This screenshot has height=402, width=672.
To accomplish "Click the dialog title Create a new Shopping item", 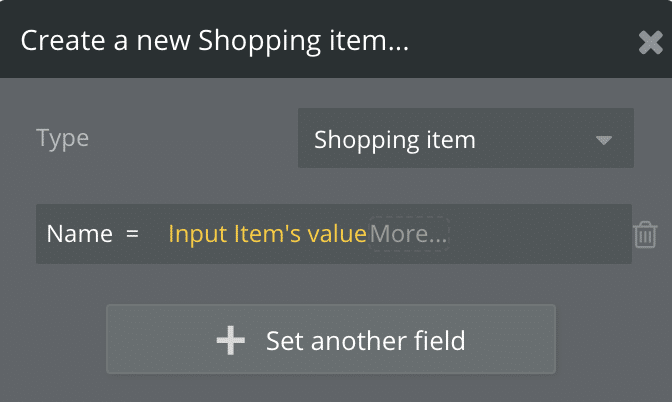I will point(216,41).
